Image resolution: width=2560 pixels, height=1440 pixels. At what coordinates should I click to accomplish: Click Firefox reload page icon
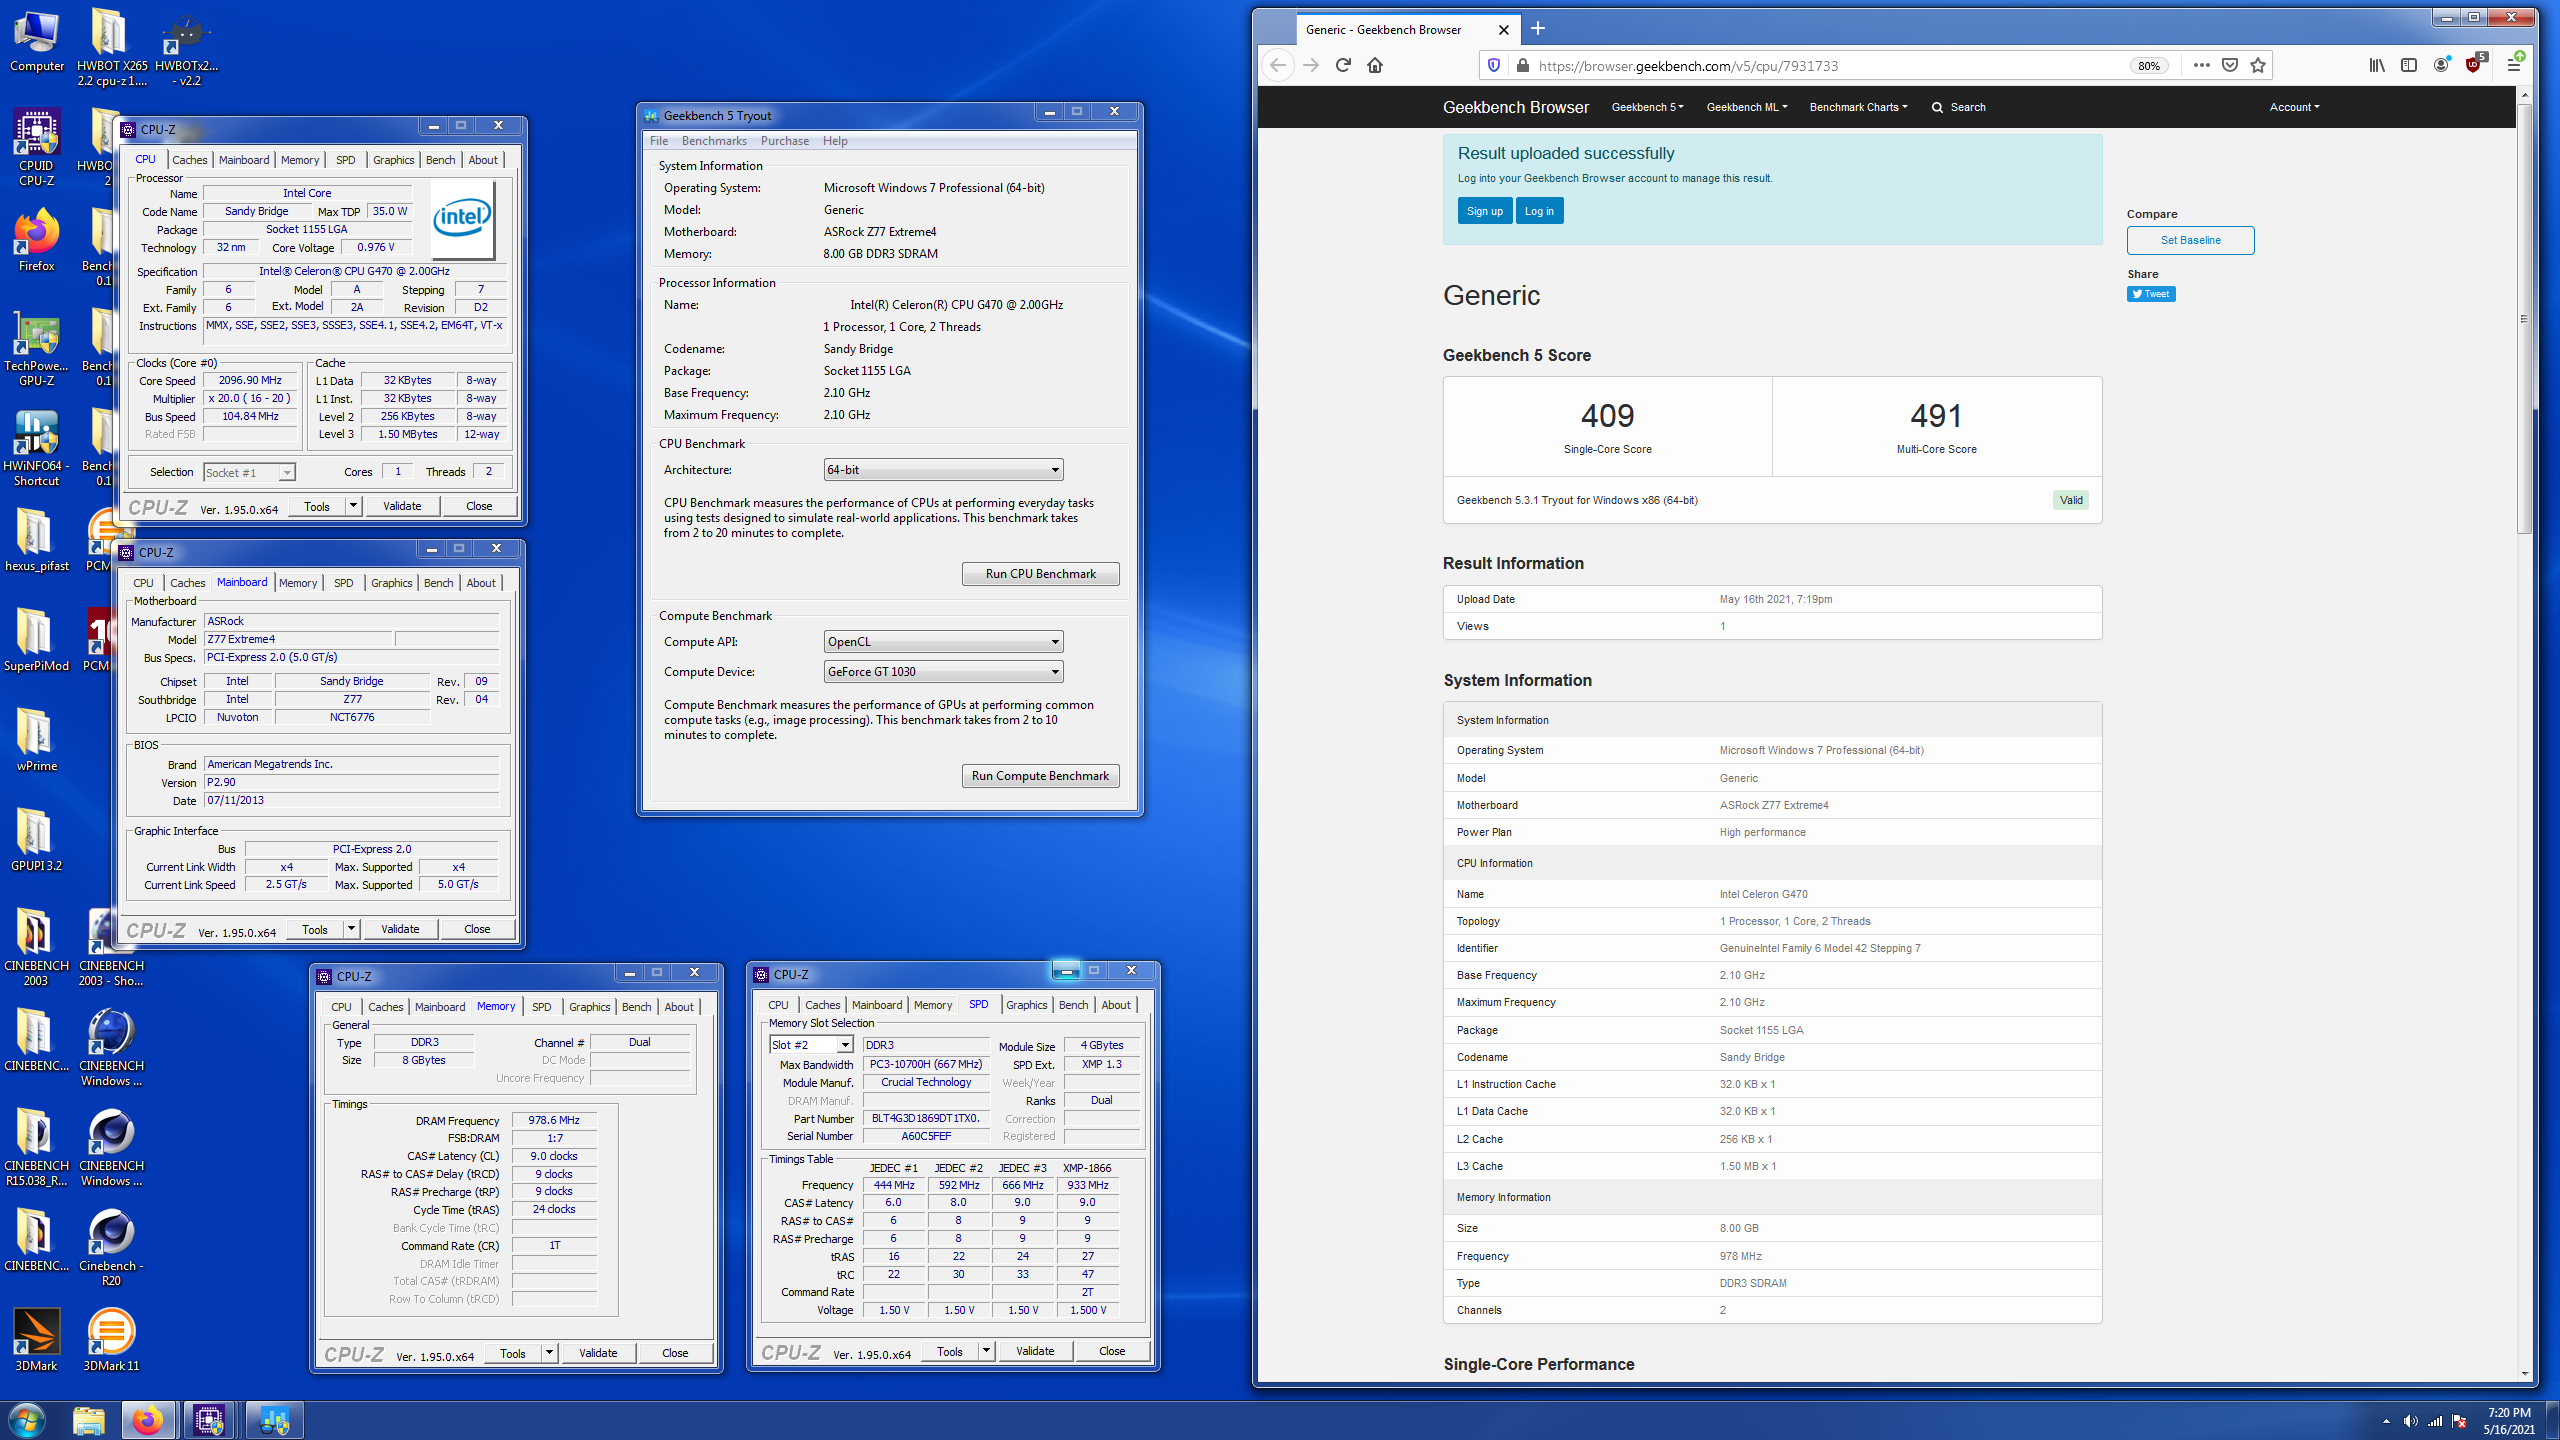click(1343, 66)
